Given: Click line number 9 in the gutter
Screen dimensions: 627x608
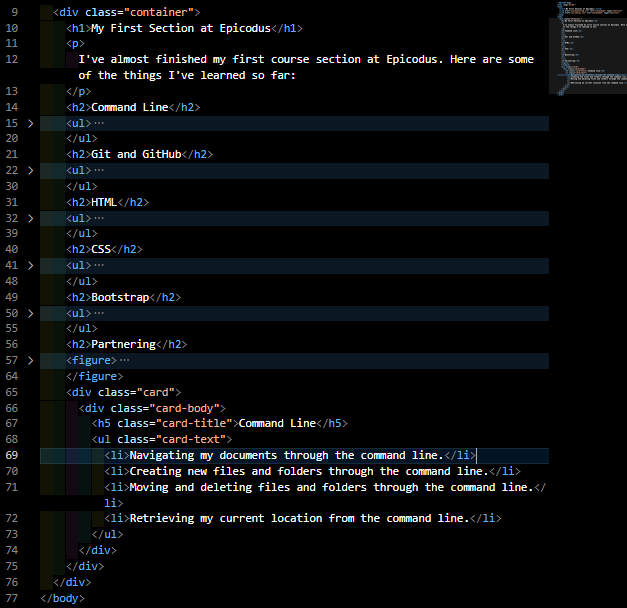Looking at the screenshot, I should 14,11.
